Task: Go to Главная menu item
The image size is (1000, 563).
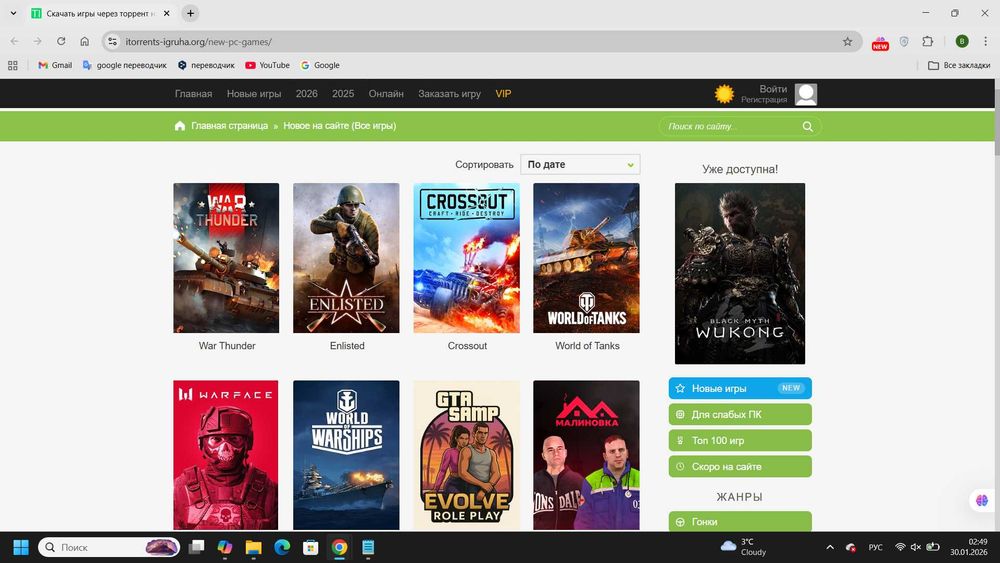Action: (193, 94)
